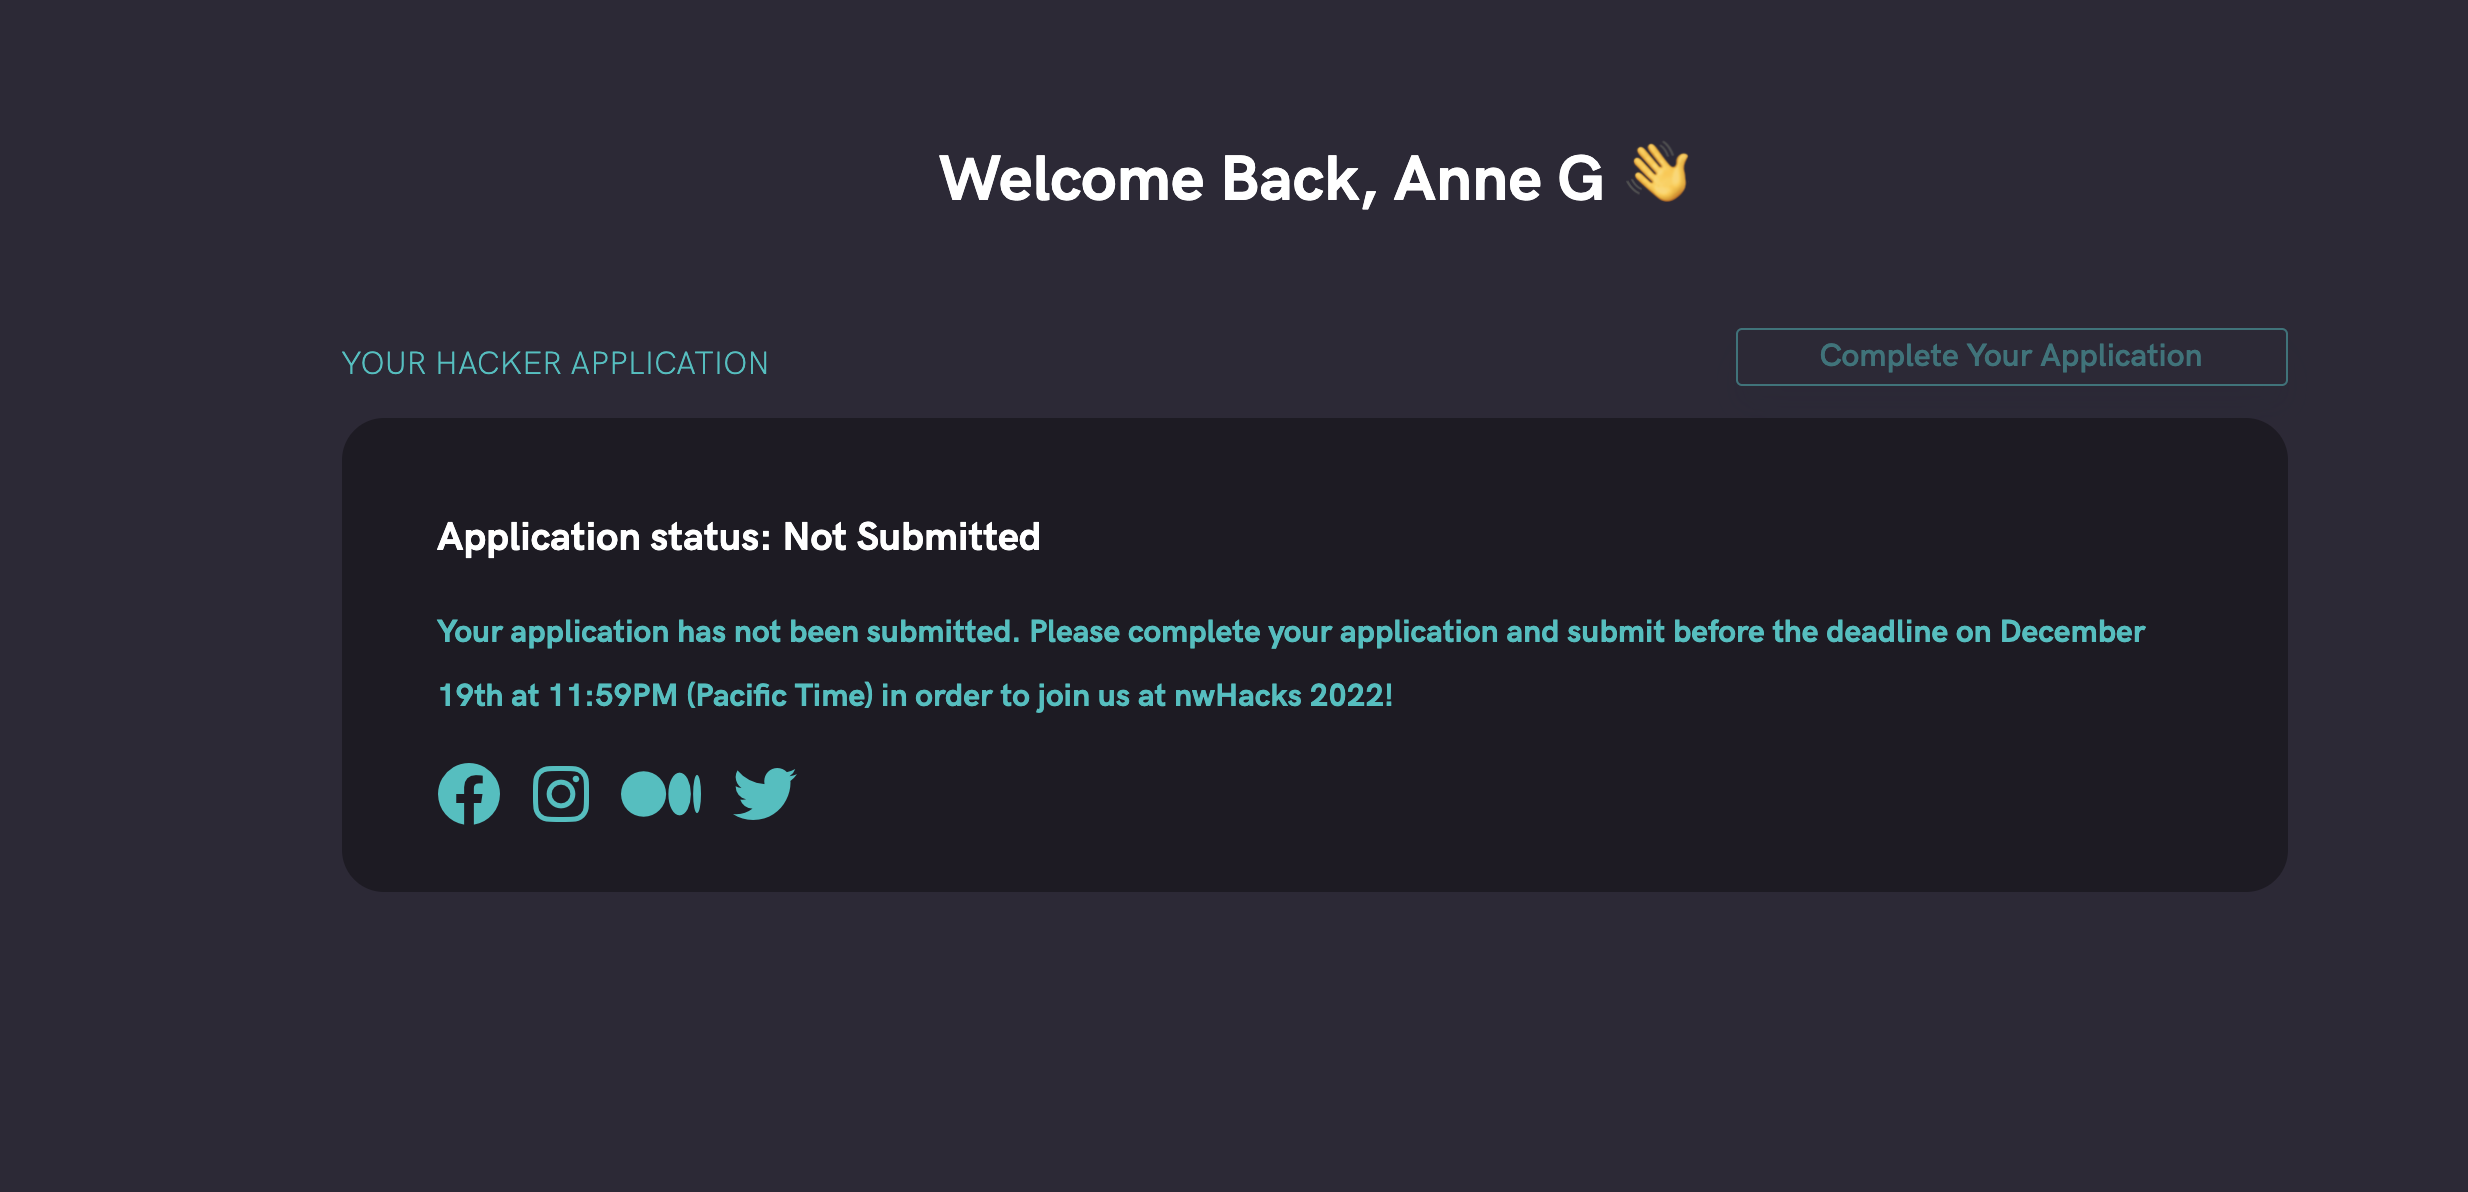2468x1192 pixels.
Task: Click rightmost social media icon
Action: 764,793
